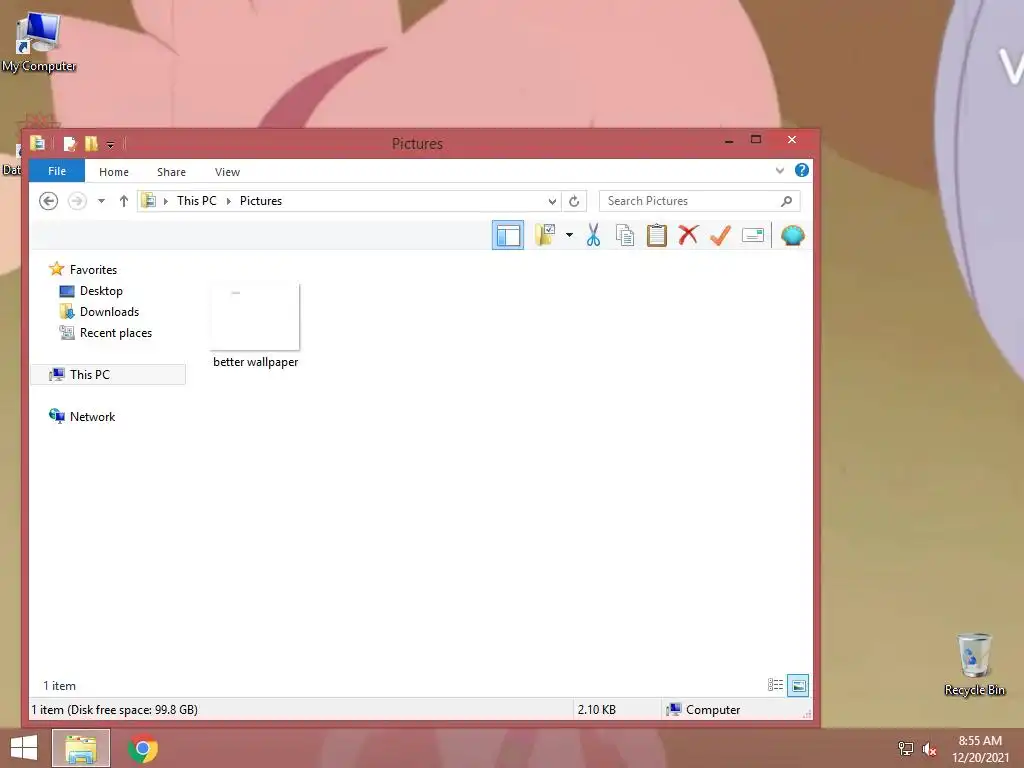Minimize the Pictures window
The width and height of the screenshot is (1024, 768).
[729, 140]
